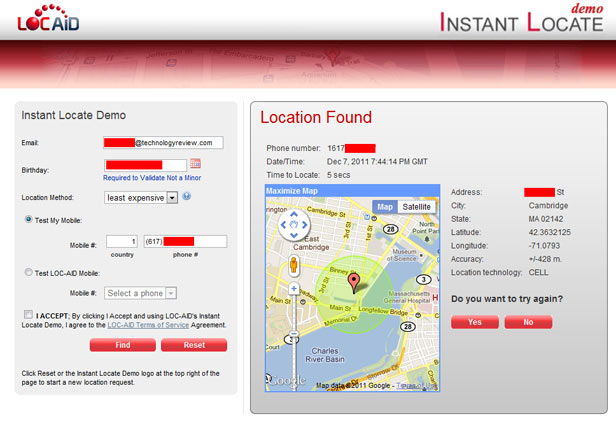The width and height of the screenshot is (616, 421).
Task: Open the birthday calendar picker icon
Action: (195, 164)
